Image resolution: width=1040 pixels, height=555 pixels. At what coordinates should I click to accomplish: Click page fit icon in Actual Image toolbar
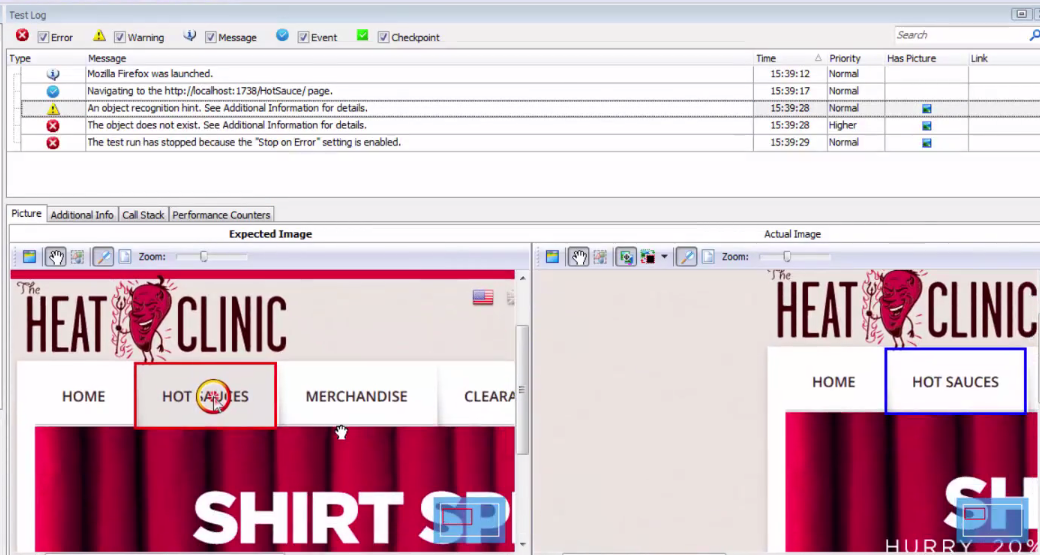click(708, 257)
